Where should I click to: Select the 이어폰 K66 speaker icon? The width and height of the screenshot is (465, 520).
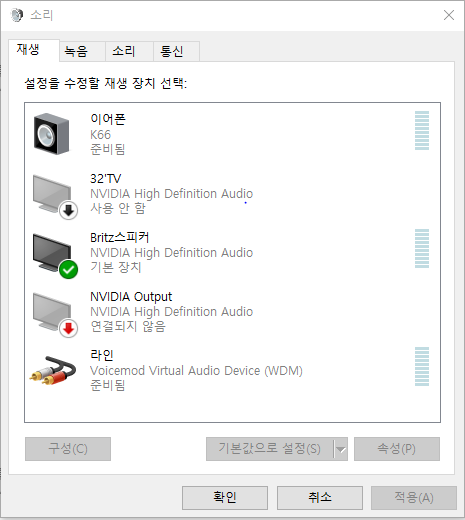pyautogui.click(x=52, y=134)
